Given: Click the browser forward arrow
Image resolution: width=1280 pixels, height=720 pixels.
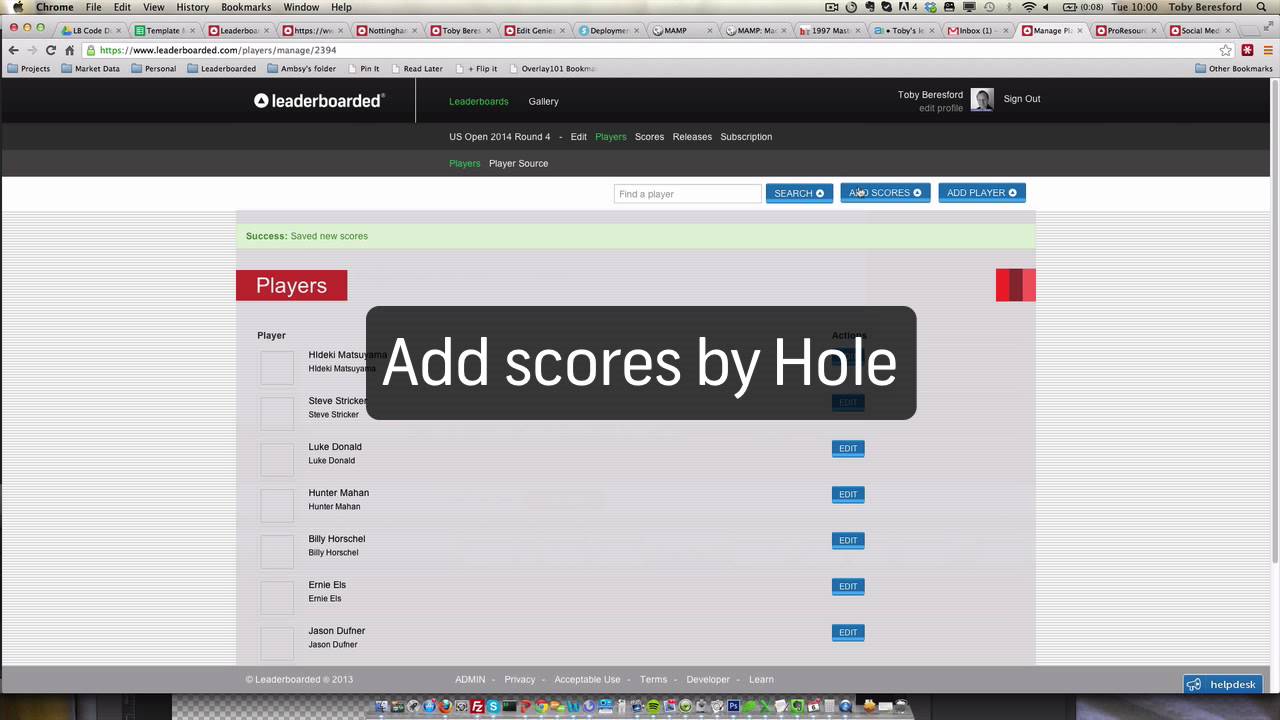Looking at the screenshot, I should 32,50.
